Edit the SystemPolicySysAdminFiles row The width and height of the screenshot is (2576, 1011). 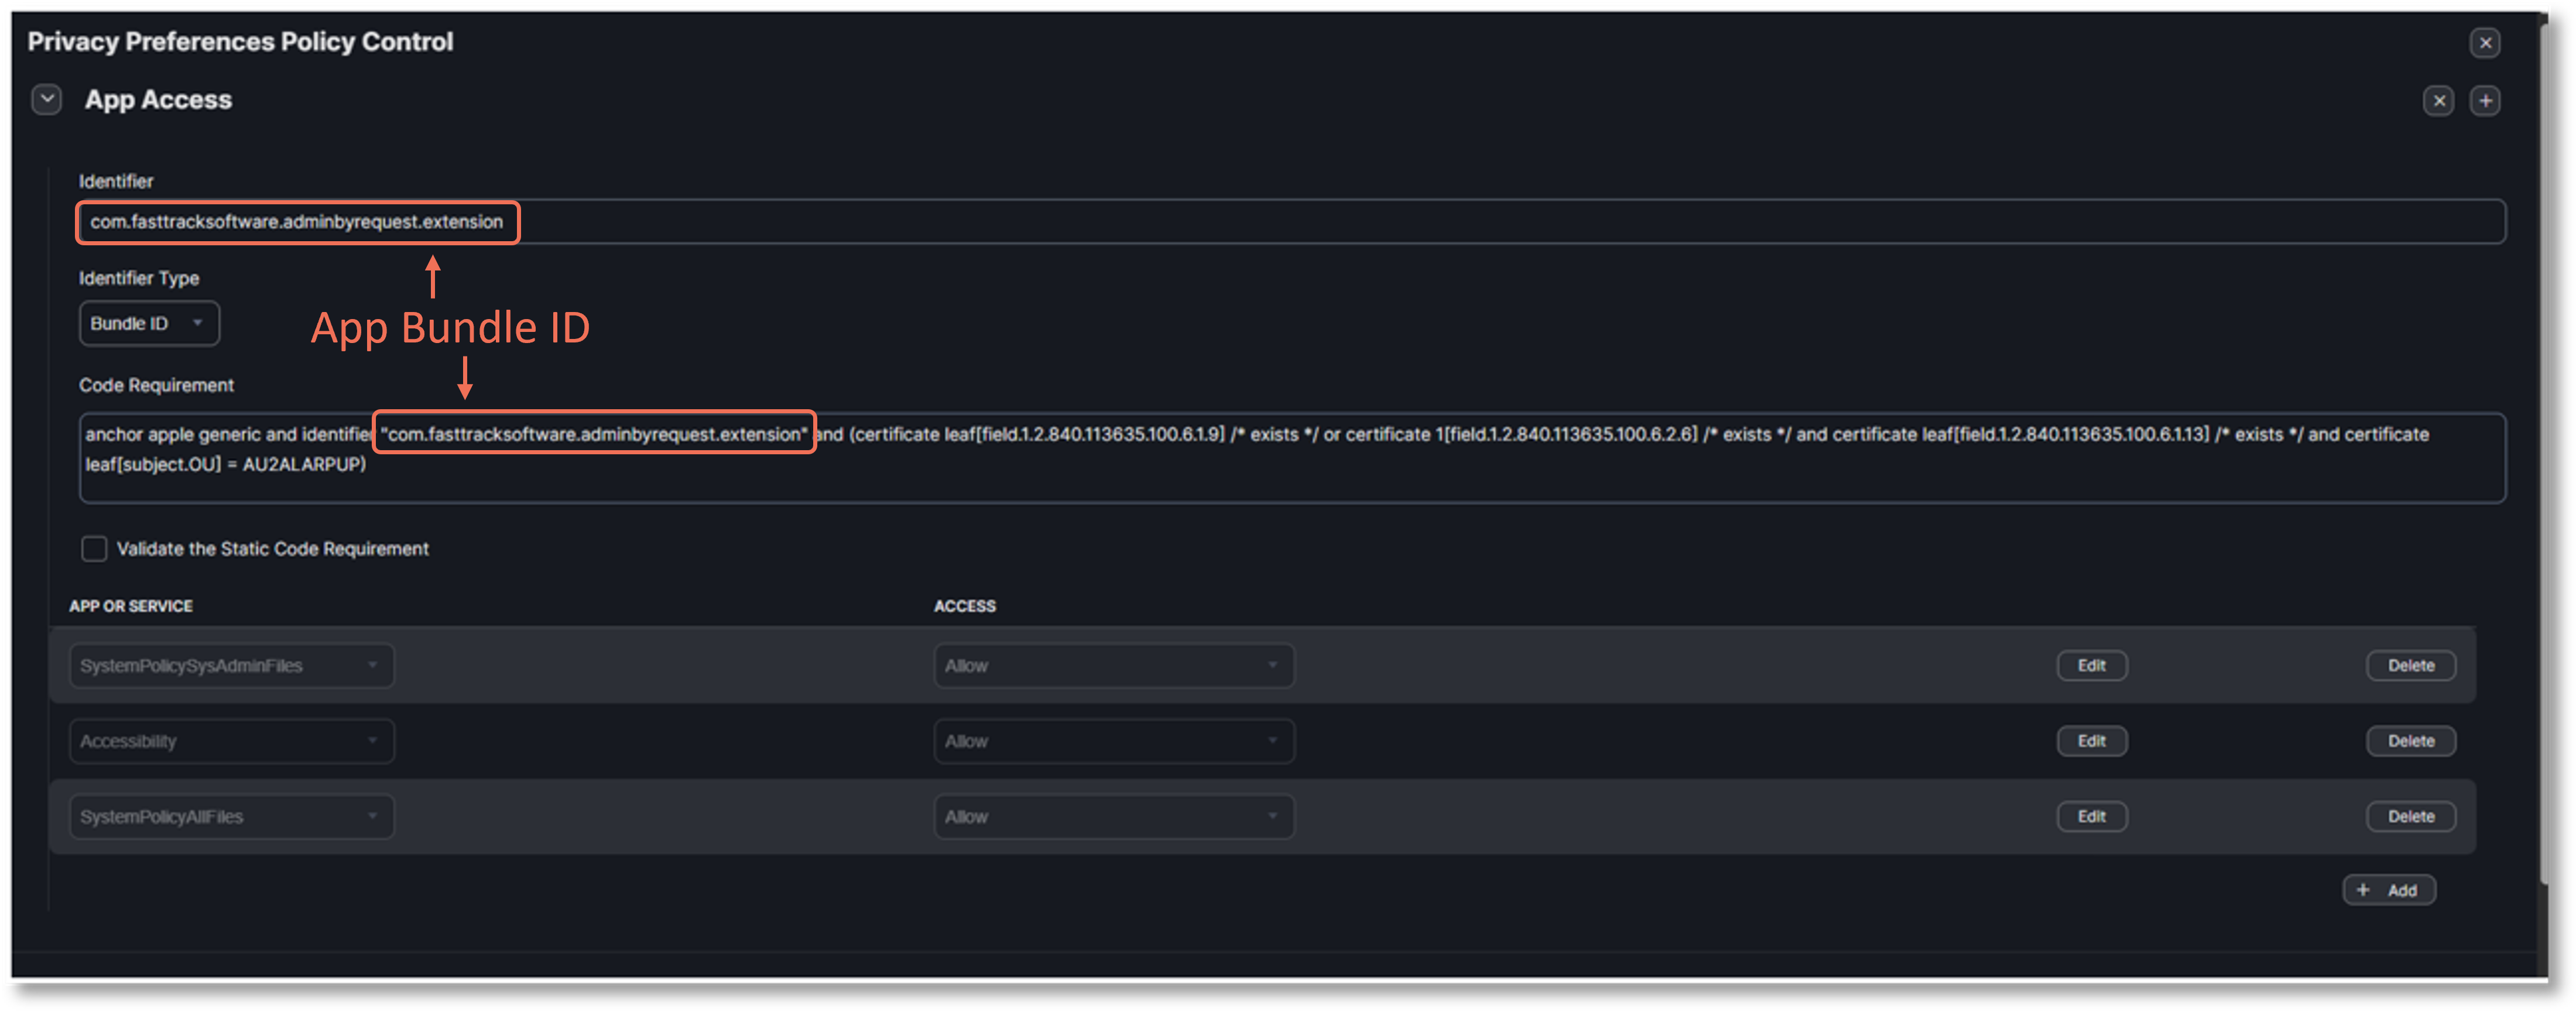(2091, 665)
